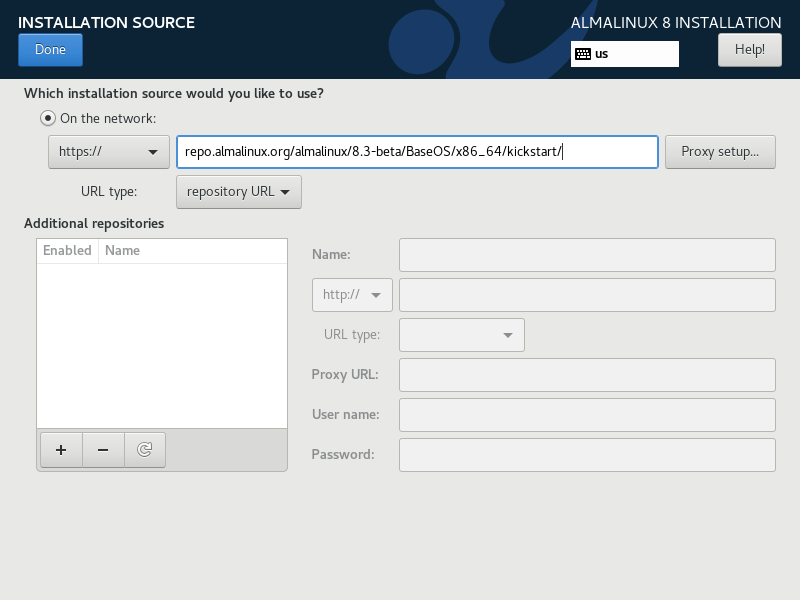Click the add repository plus icon
800x600 pixels.
(x=61, y=450)
